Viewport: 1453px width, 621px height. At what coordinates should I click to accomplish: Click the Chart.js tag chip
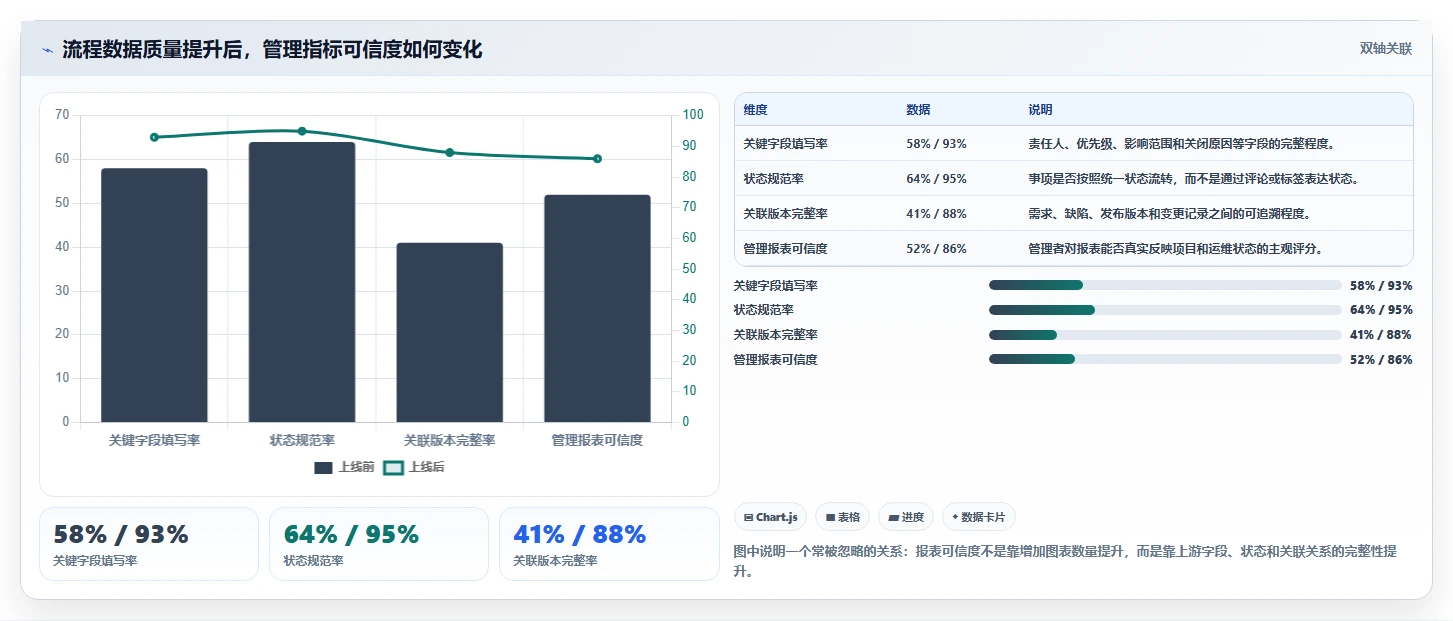[769, 517]
